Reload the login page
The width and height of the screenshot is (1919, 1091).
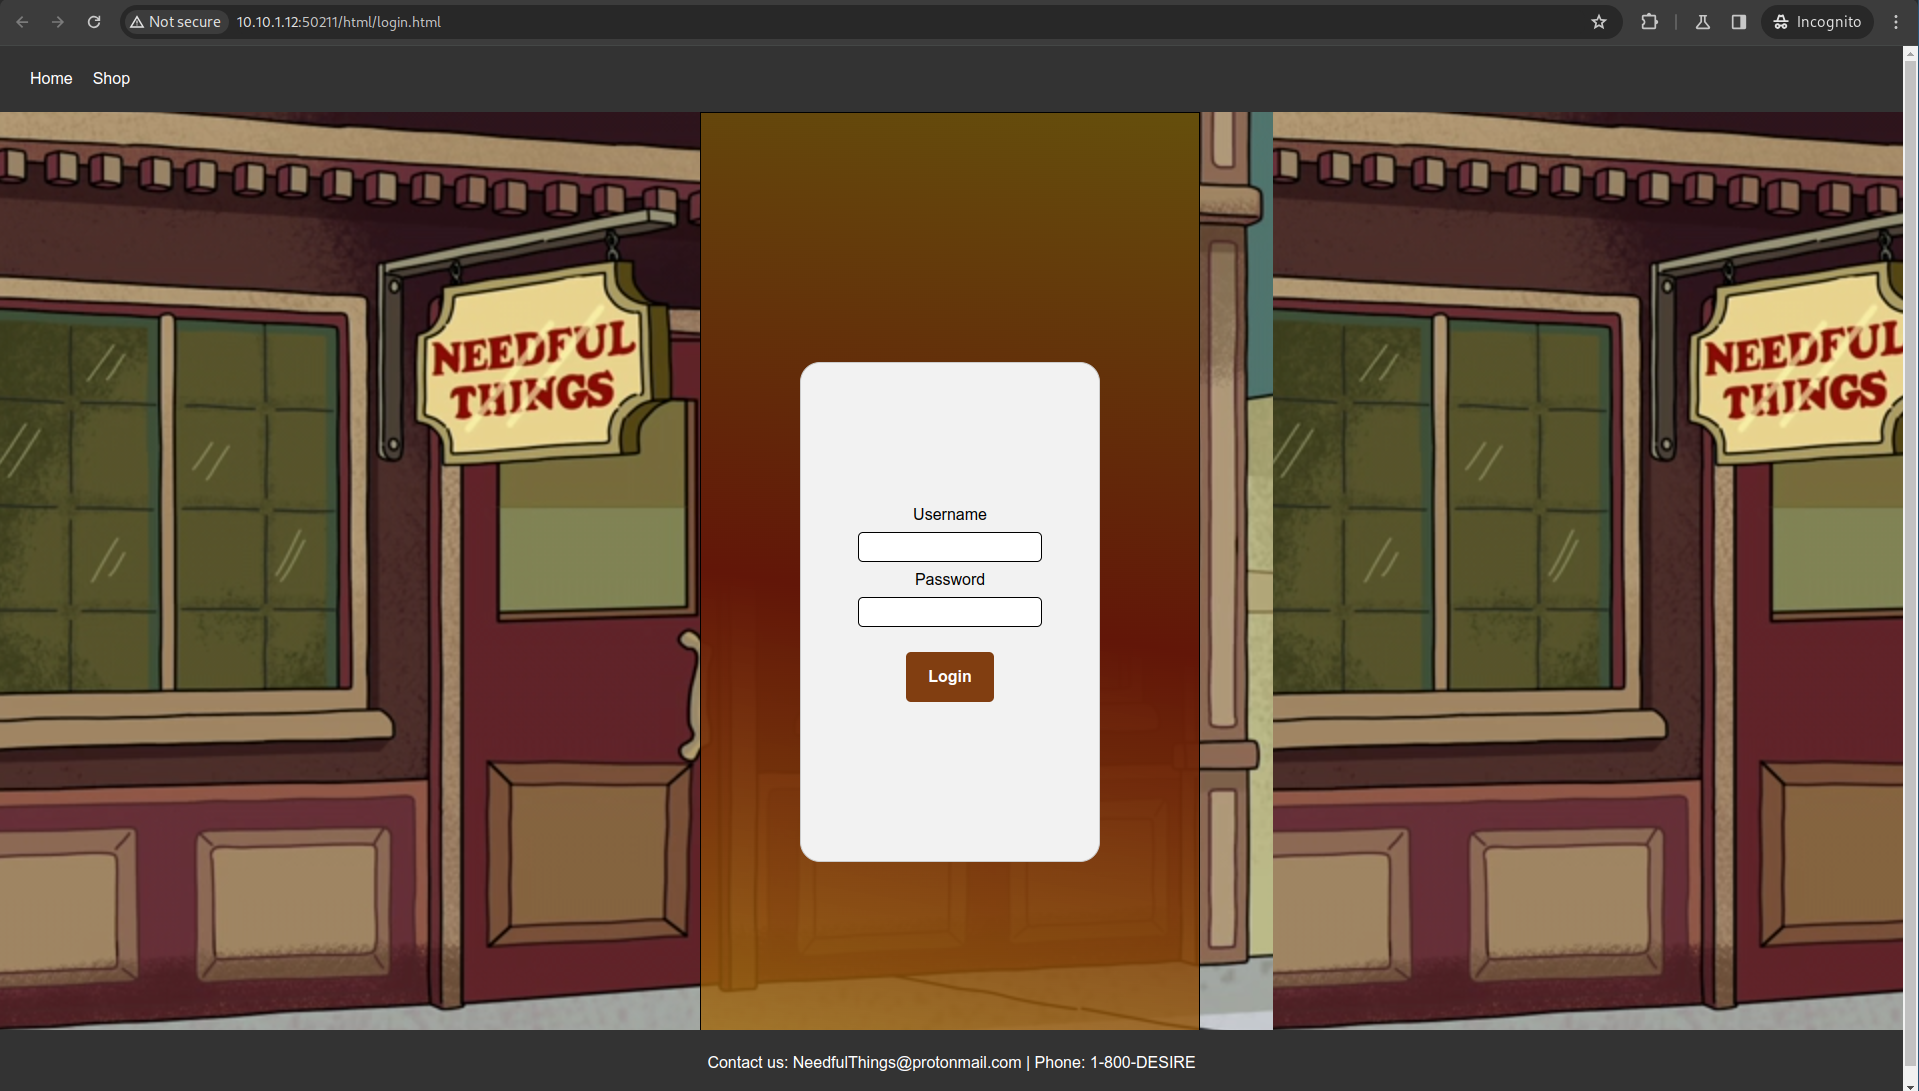click(94, 22)
